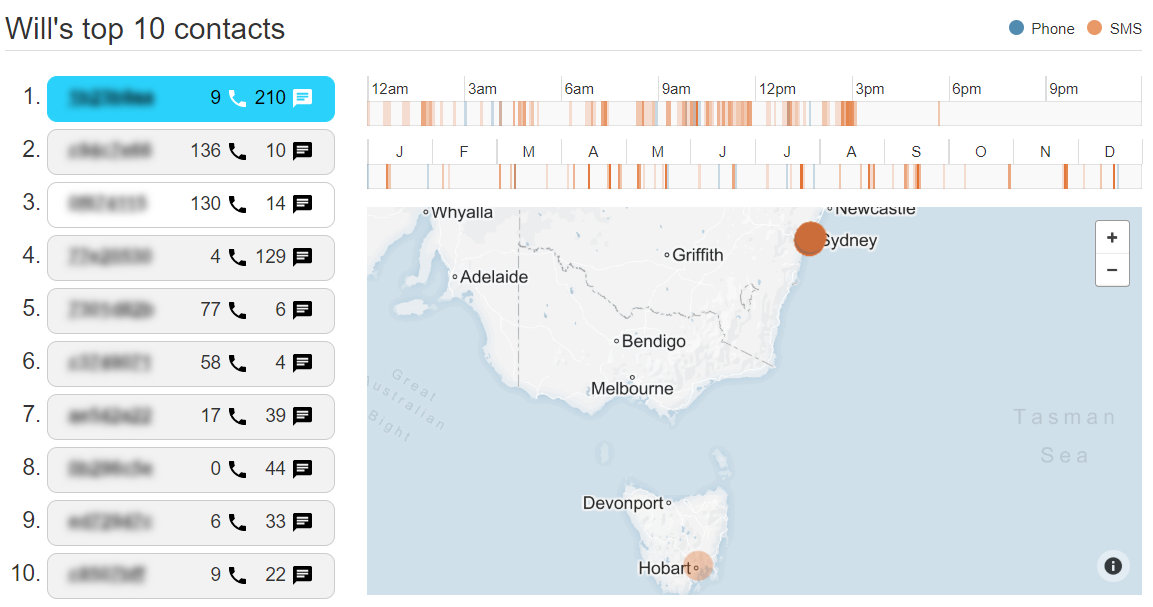This screenshot has width=1153, height=607.
Task: Select contact number 1 highlighted in blue
Action: click(x=190, y=99)
